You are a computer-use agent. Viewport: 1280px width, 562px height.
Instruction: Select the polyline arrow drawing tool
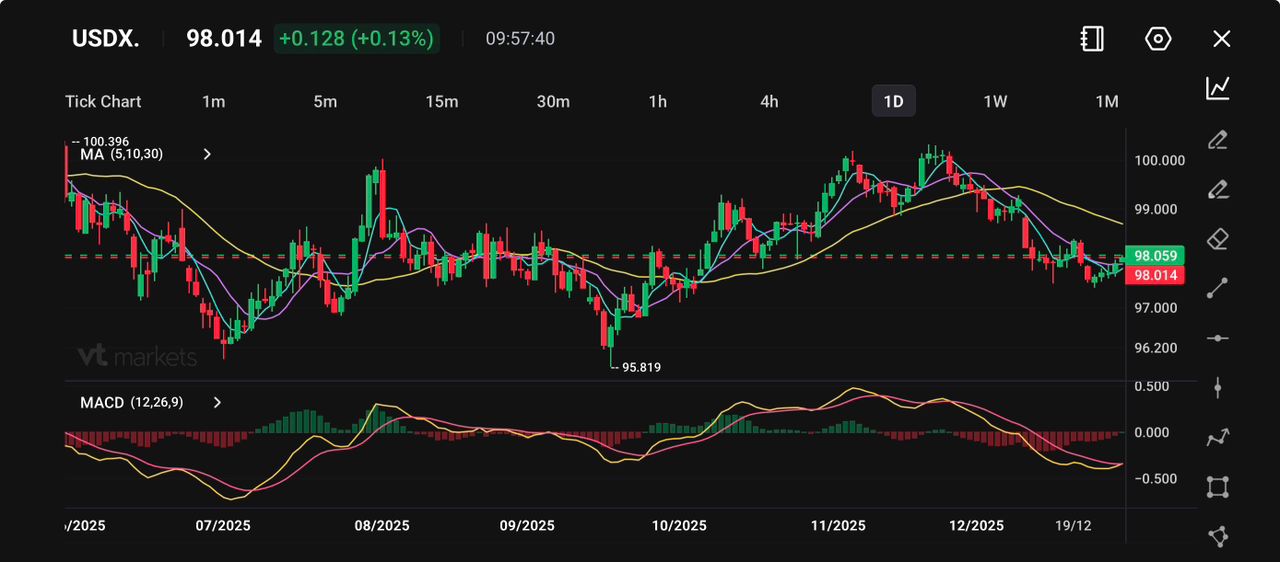point(1217,437)
